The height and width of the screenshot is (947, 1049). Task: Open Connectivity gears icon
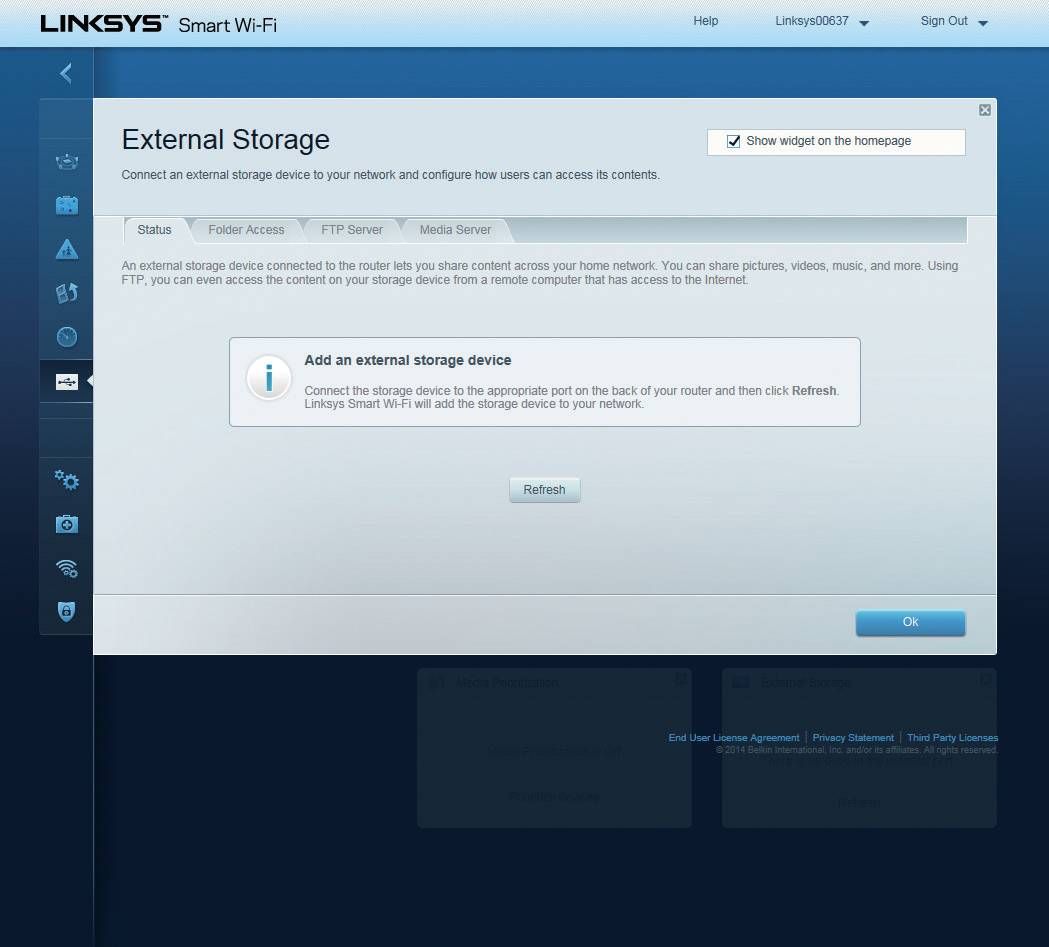66,480
